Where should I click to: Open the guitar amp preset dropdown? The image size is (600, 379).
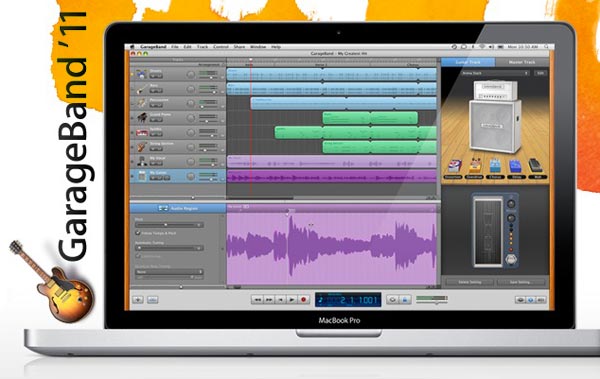point(495,73)
